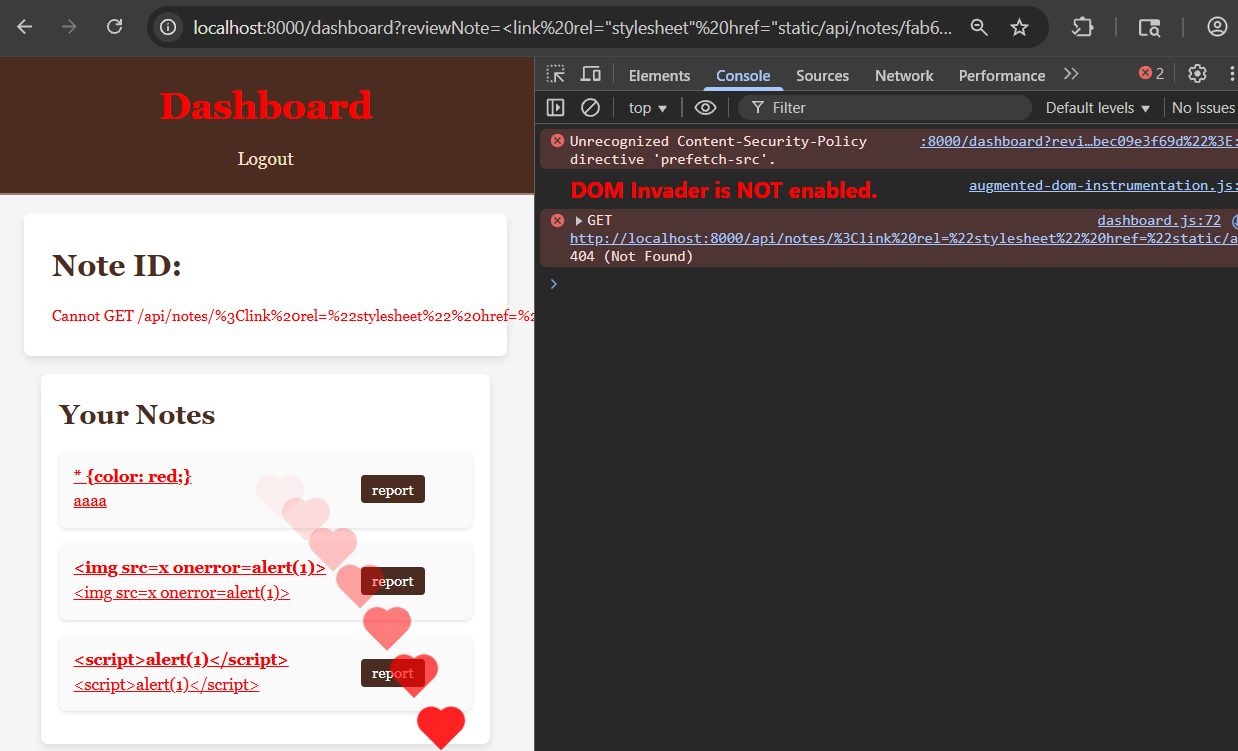
Task: Click into the console Filter field
Action: coord(890,107)
